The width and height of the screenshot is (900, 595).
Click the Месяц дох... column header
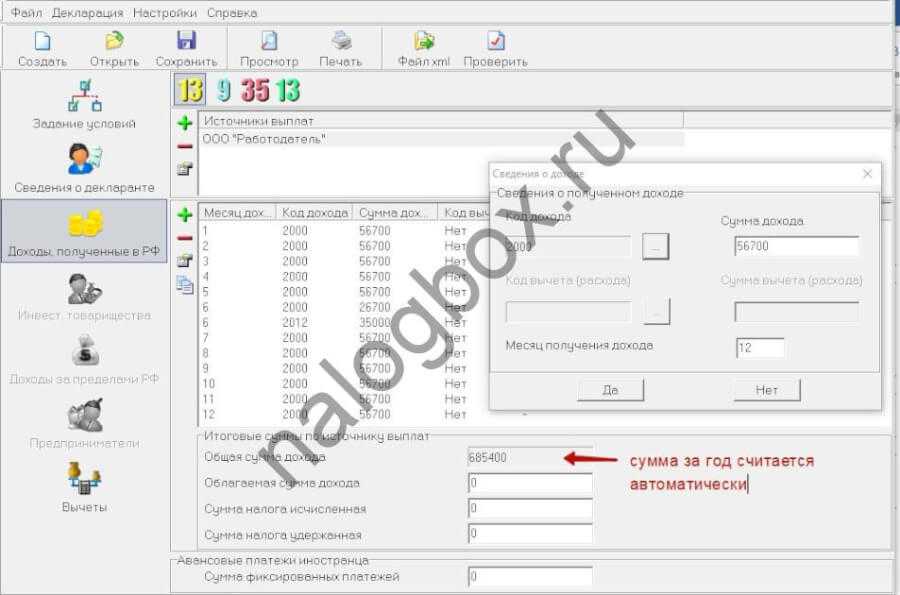pyautogui.click(x=237, y=212)
